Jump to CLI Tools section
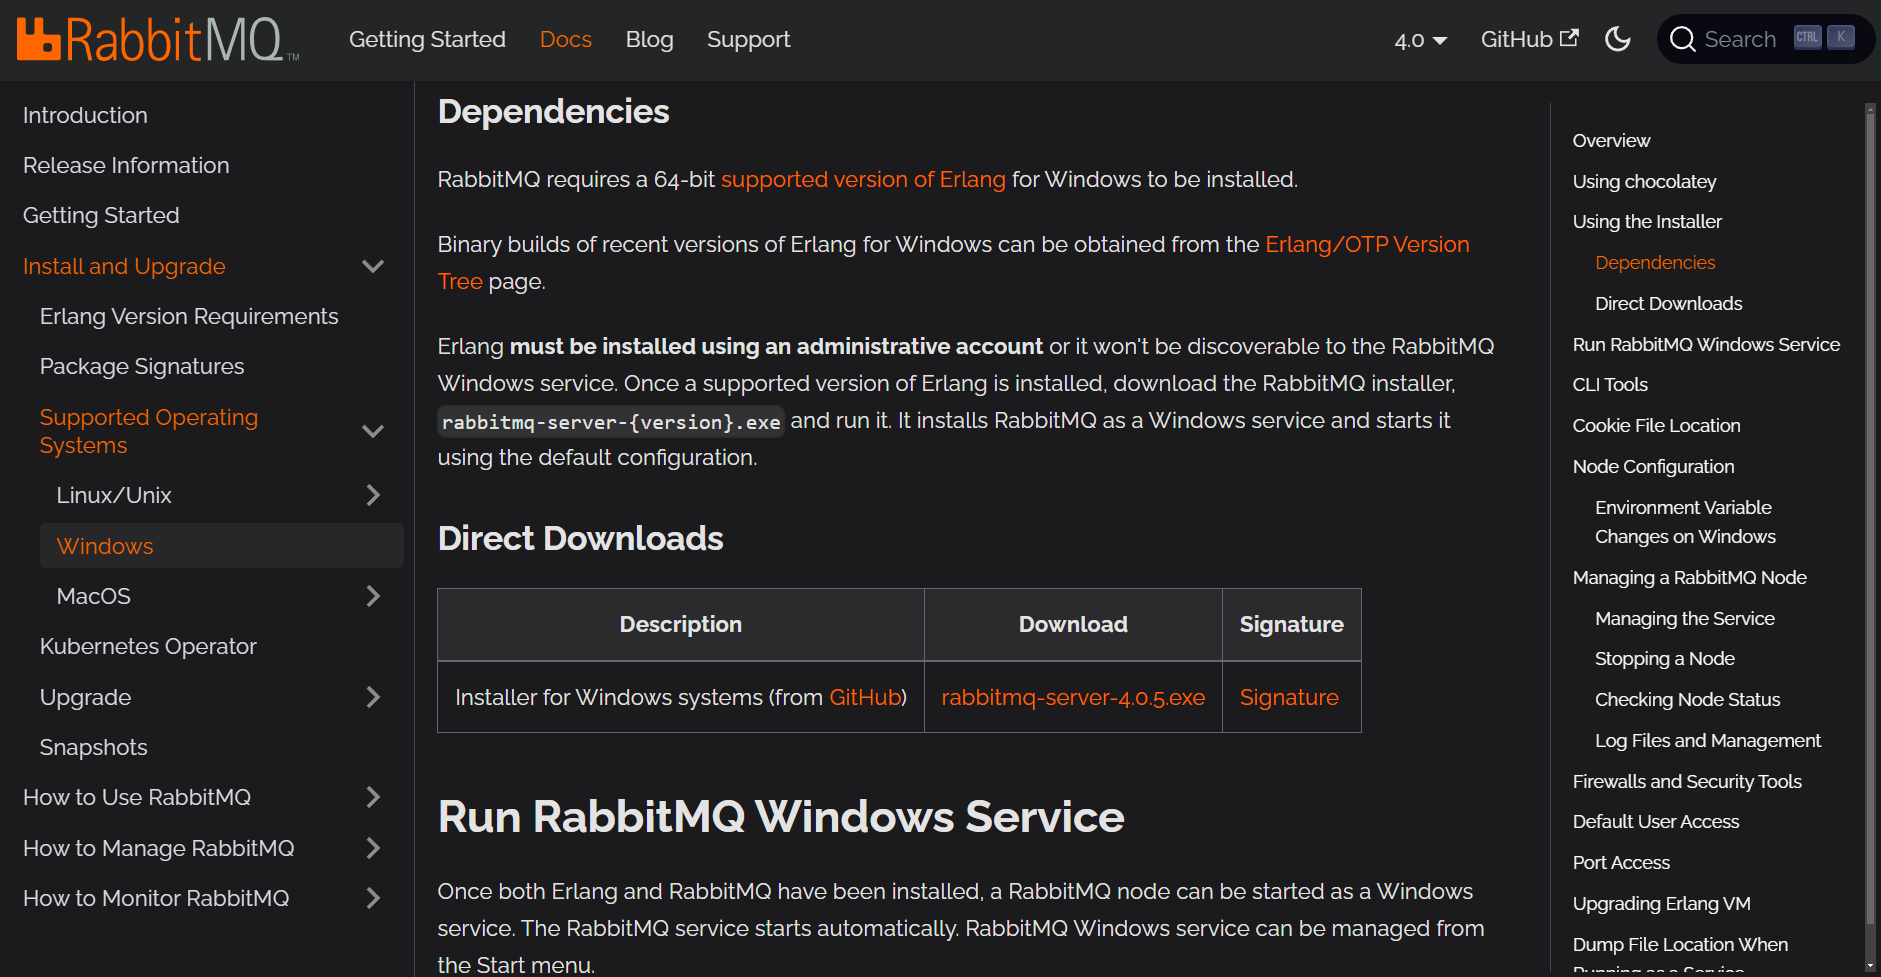The image size is (1881, 977). 1610,384
